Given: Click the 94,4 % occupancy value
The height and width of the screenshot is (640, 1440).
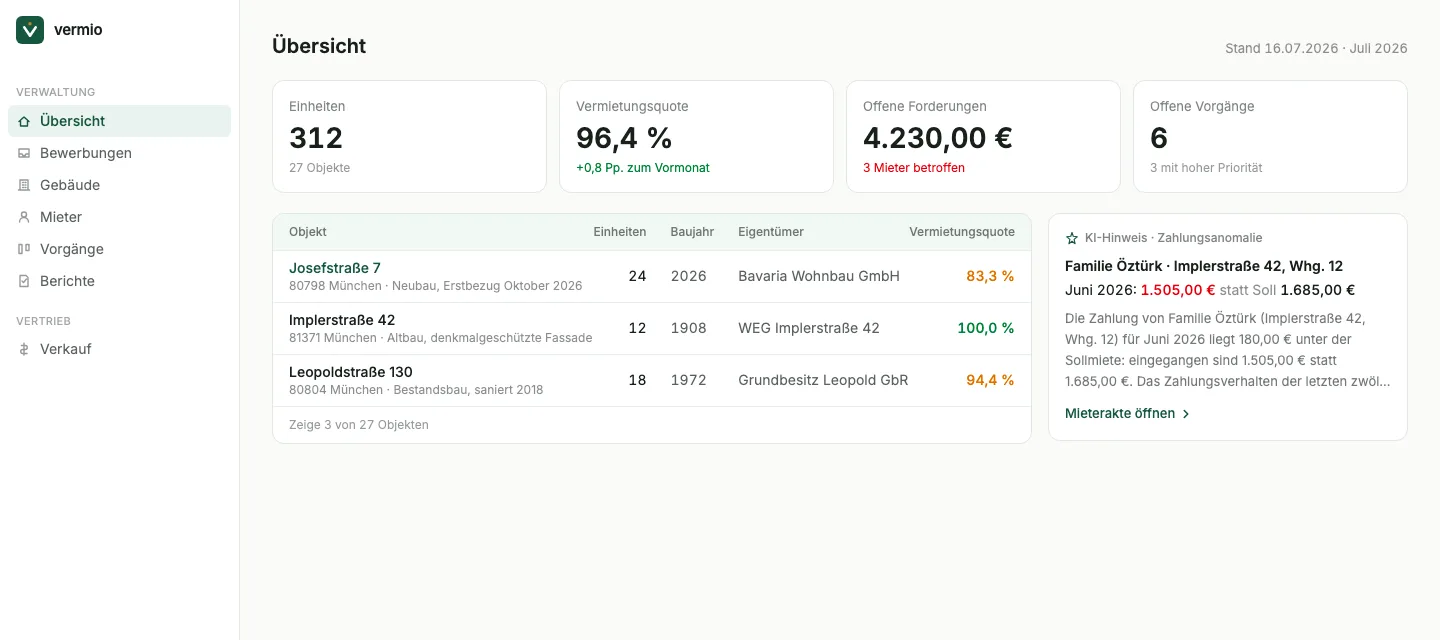Looking at the screenshot, I should [990, 380].
